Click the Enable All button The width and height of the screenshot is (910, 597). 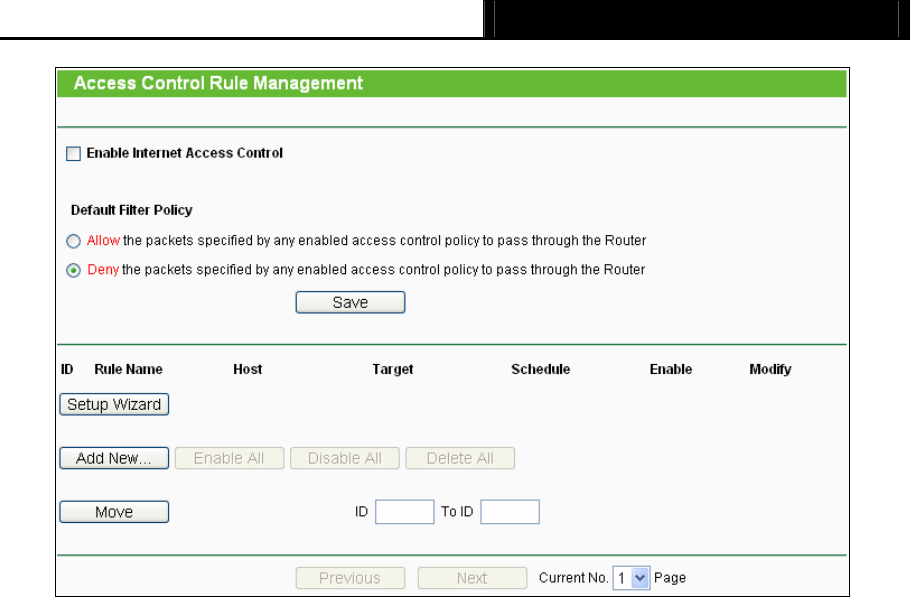229,458
